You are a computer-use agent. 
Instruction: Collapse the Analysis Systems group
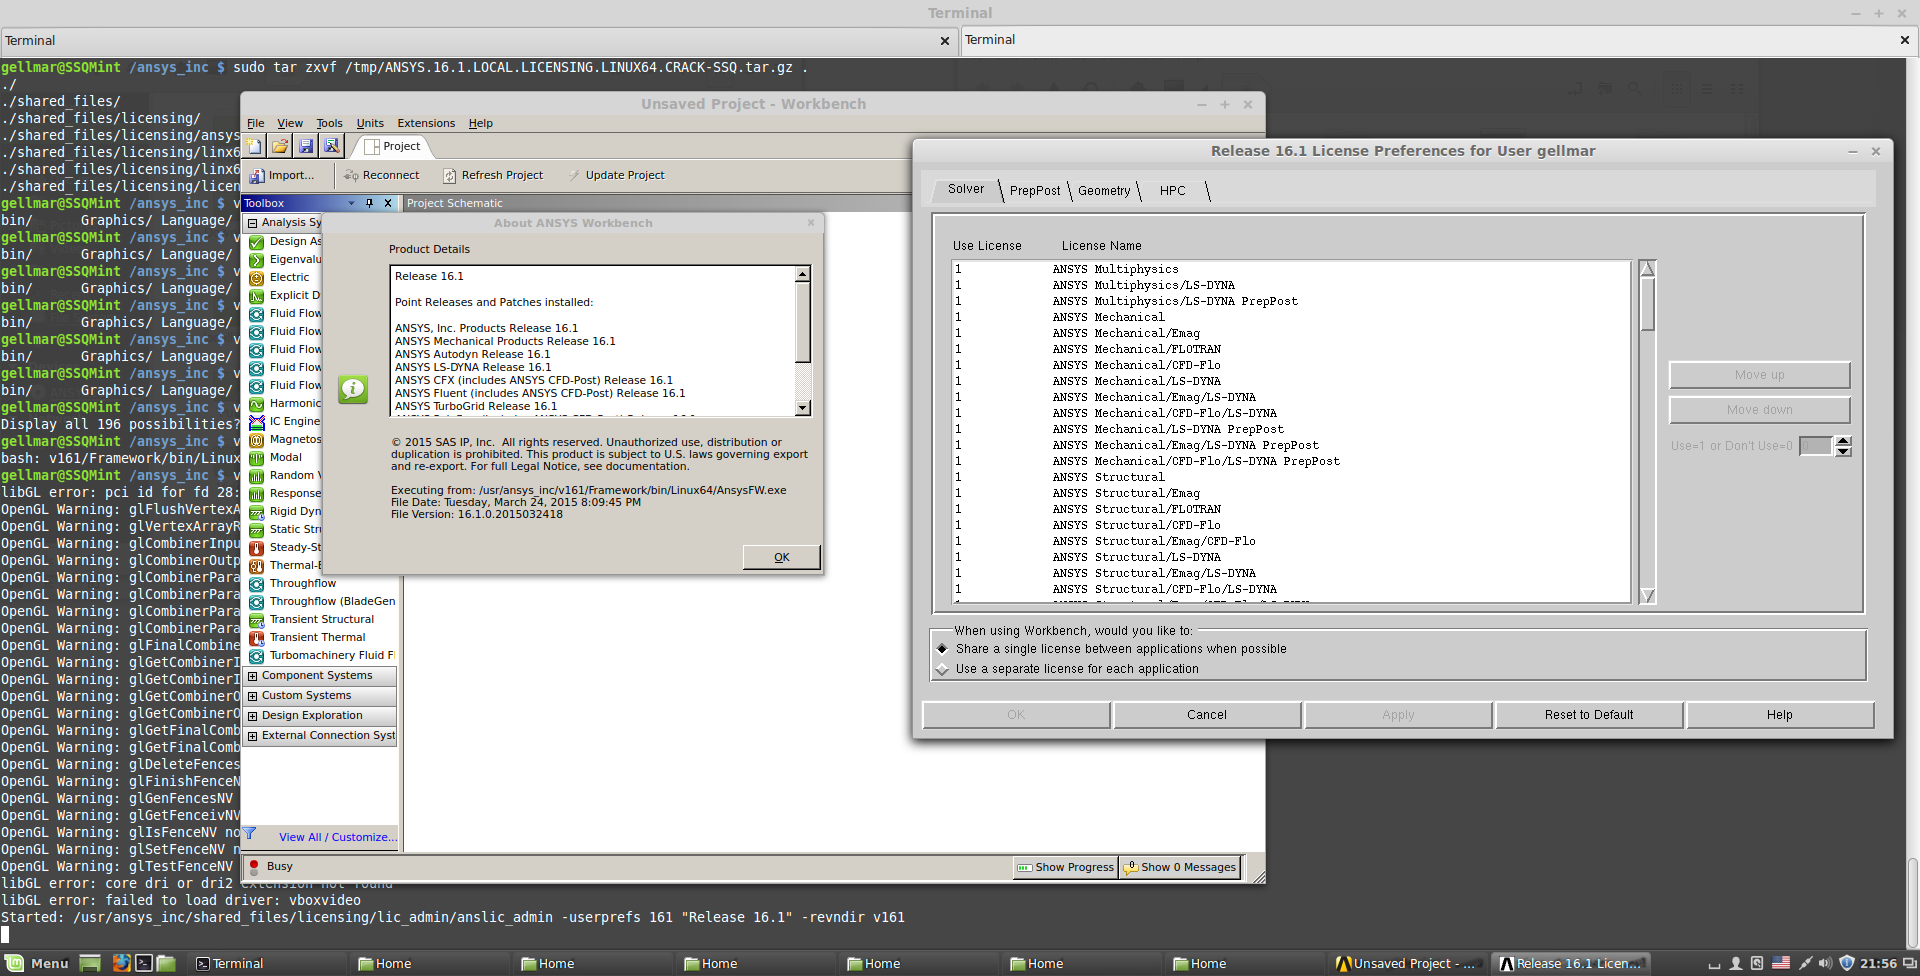point(253,223)
